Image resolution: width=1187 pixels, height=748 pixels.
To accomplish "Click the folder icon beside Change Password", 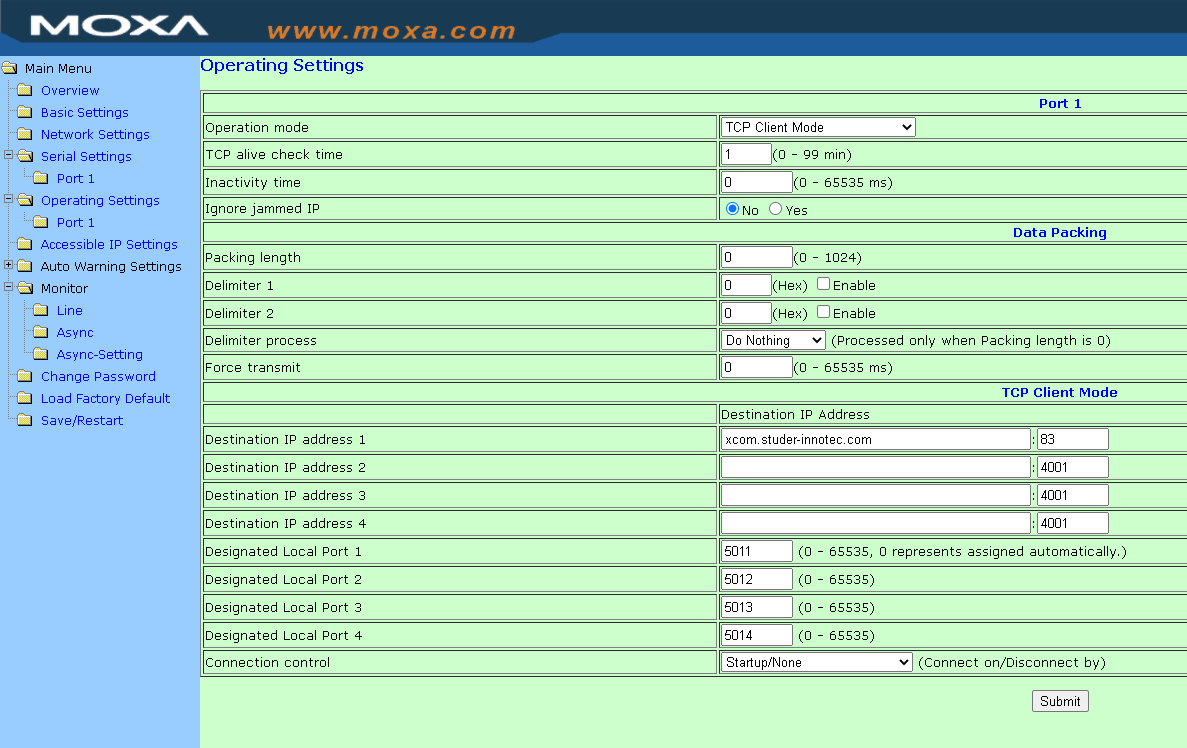I will point(25,376).
